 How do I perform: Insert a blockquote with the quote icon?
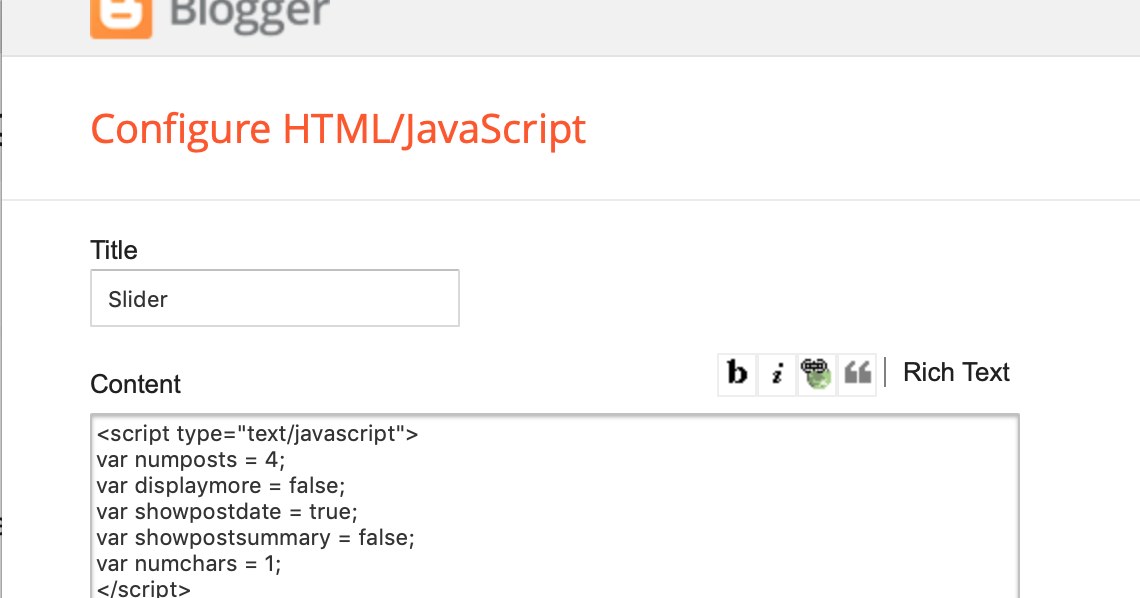tap(856, 374)
